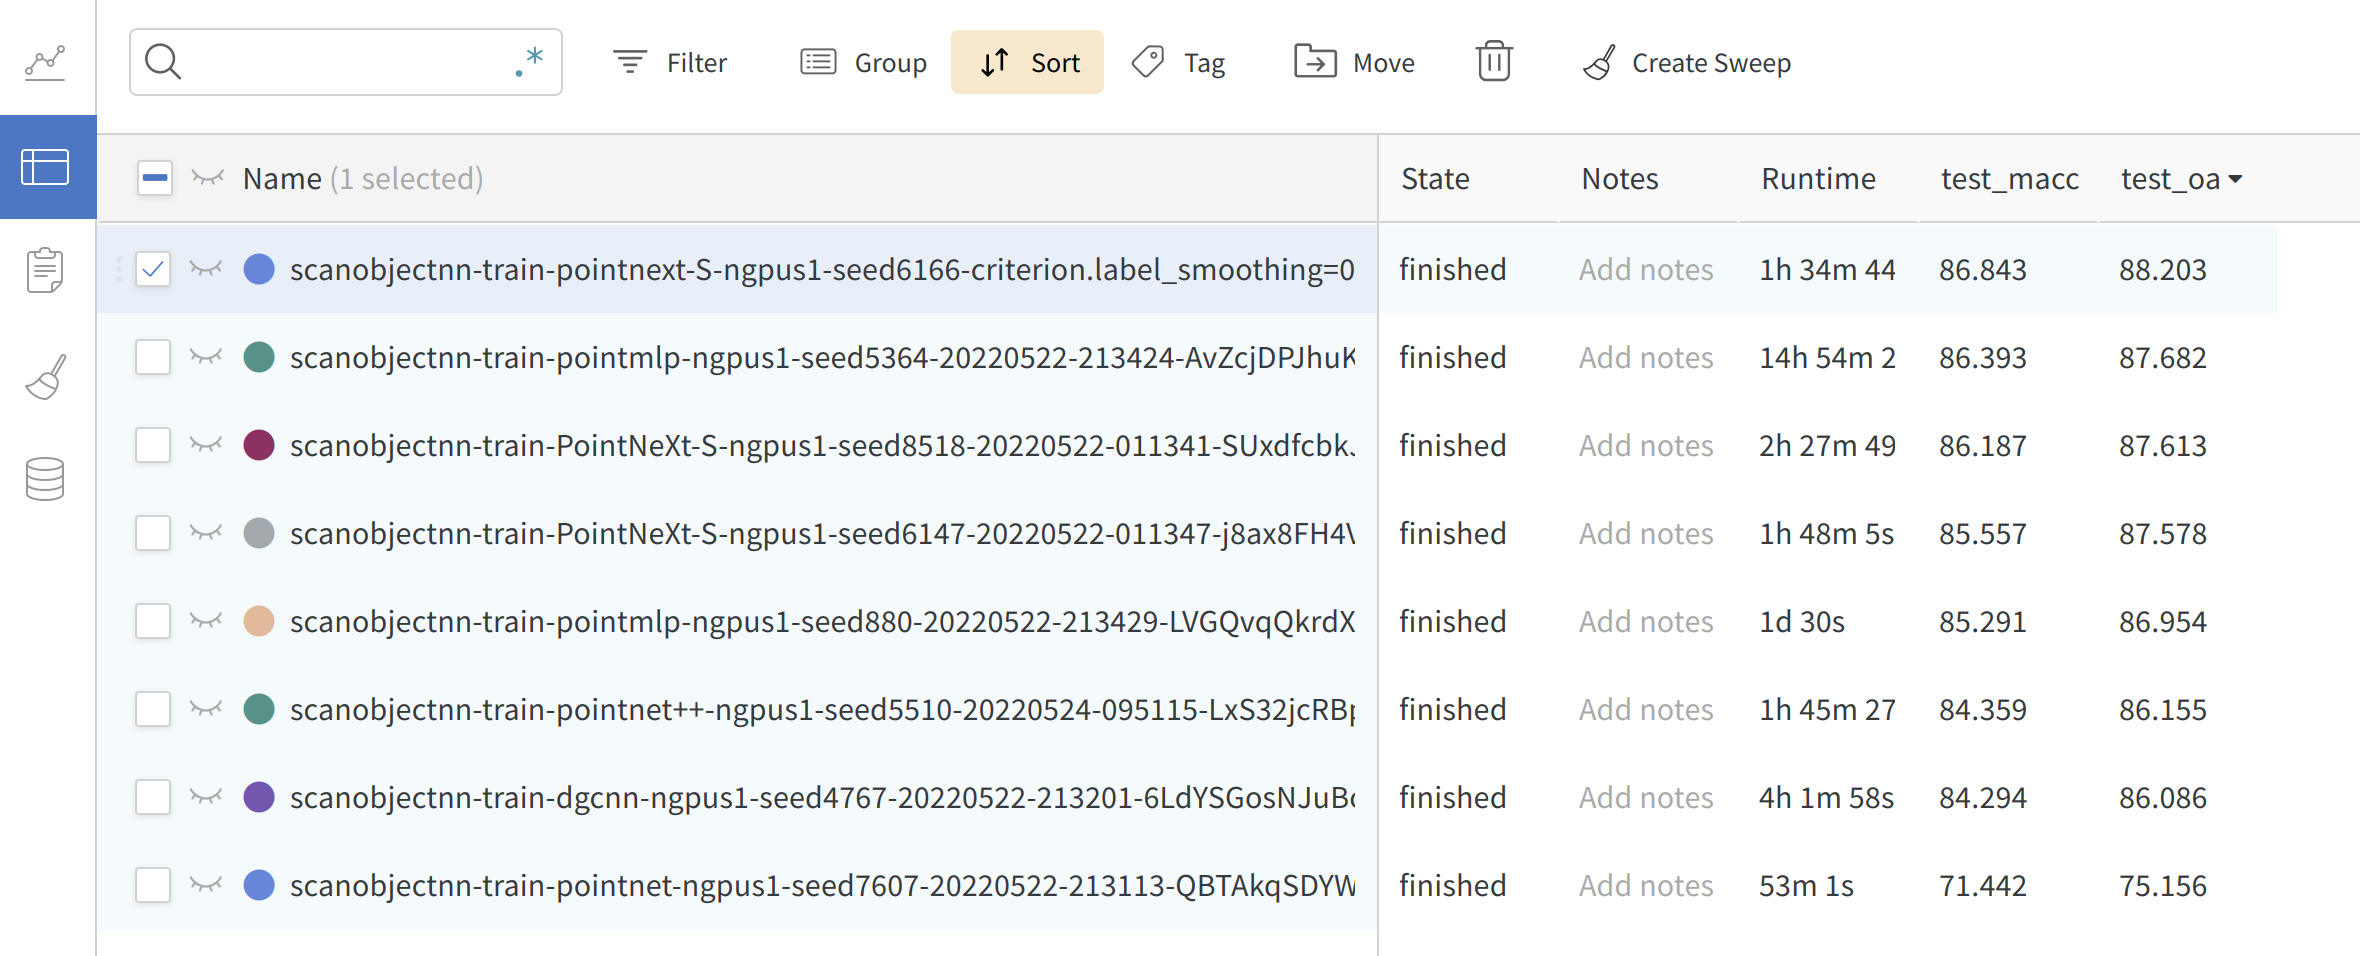
Task: Click the color dot of PointNeXt seed8518 run
Action: pos(259,445)
